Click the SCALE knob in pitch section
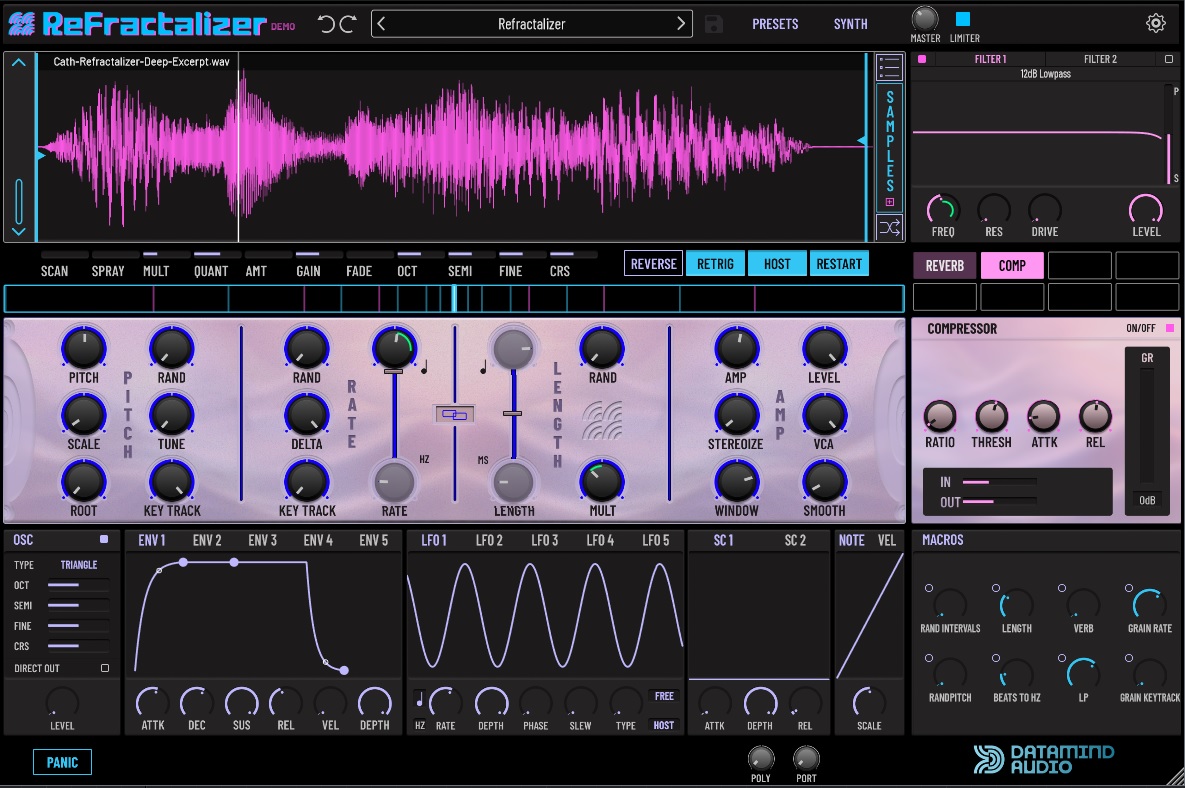1185x788 pixels. click(84, 415)
